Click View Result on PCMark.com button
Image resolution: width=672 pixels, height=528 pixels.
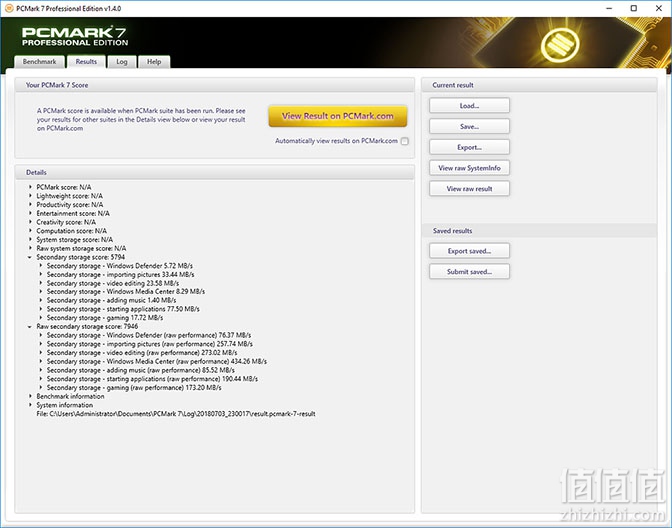coord(338,116)
